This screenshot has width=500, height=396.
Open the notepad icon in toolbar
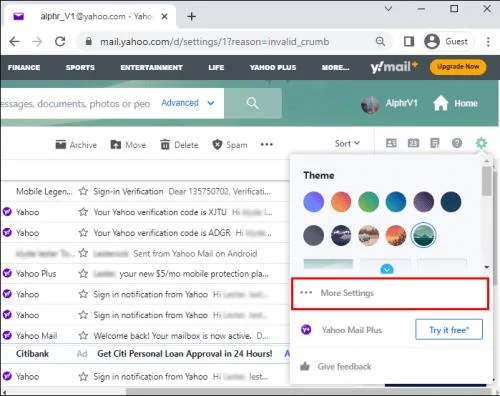tap(435, 143)
